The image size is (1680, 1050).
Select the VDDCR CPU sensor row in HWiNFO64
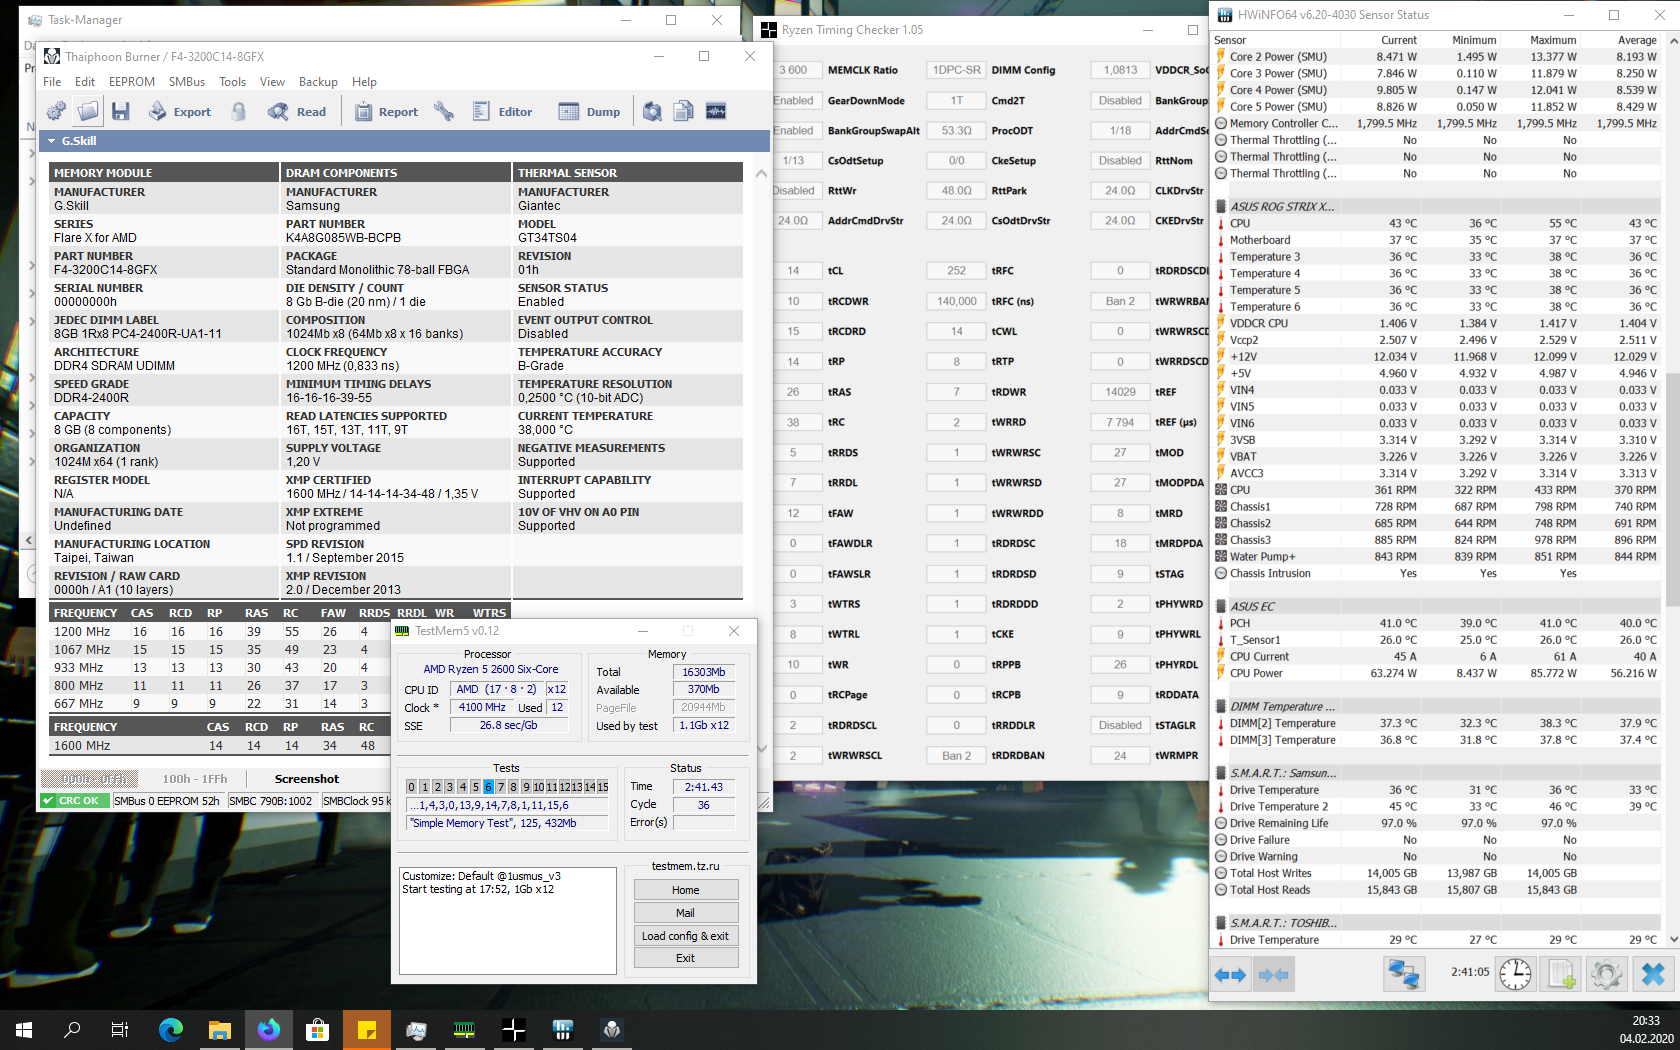[x=1438, y=324]
